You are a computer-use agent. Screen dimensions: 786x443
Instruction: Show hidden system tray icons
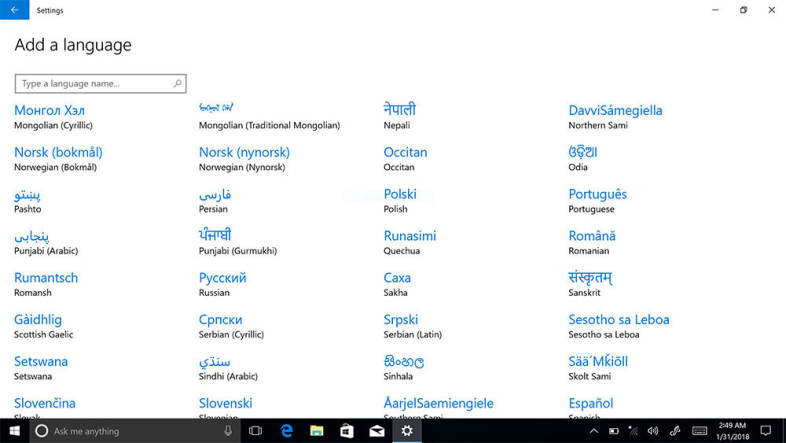593,431
